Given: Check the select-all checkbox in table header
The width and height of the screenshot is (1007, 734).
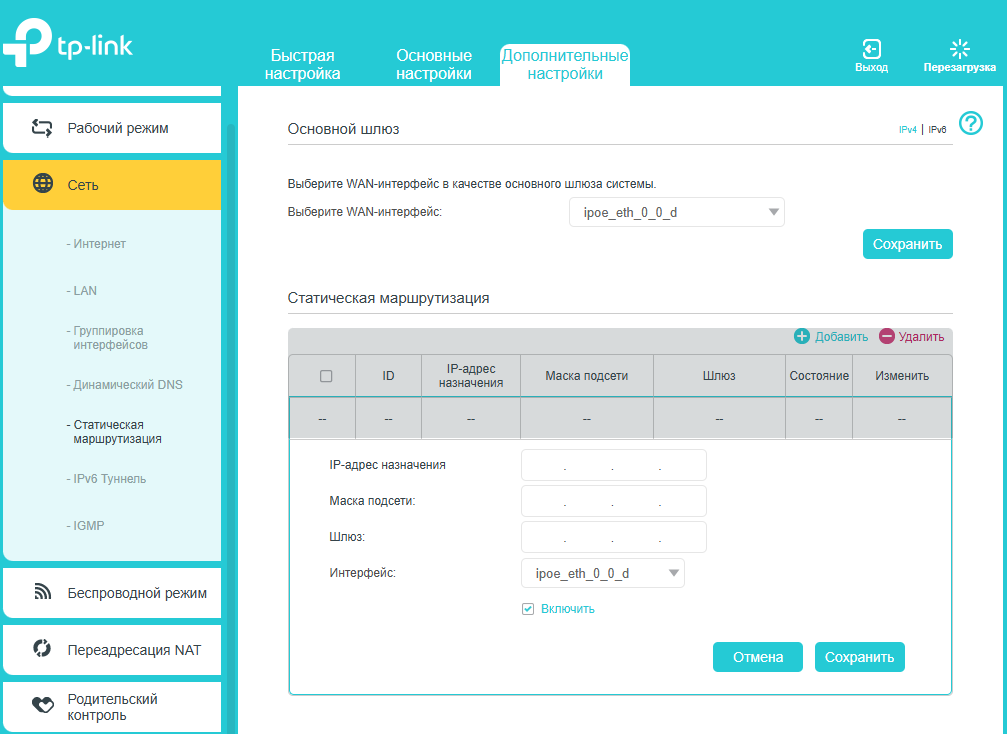Looking at the screenshot, I should pos(325,376).
